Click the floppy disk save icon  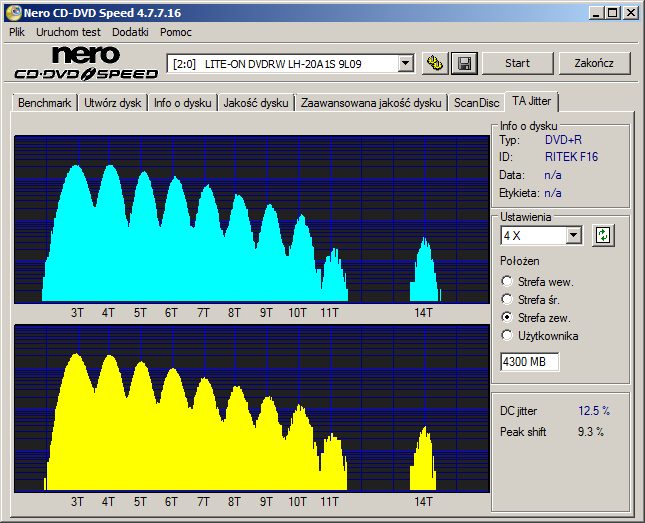[x=464, y=63]
